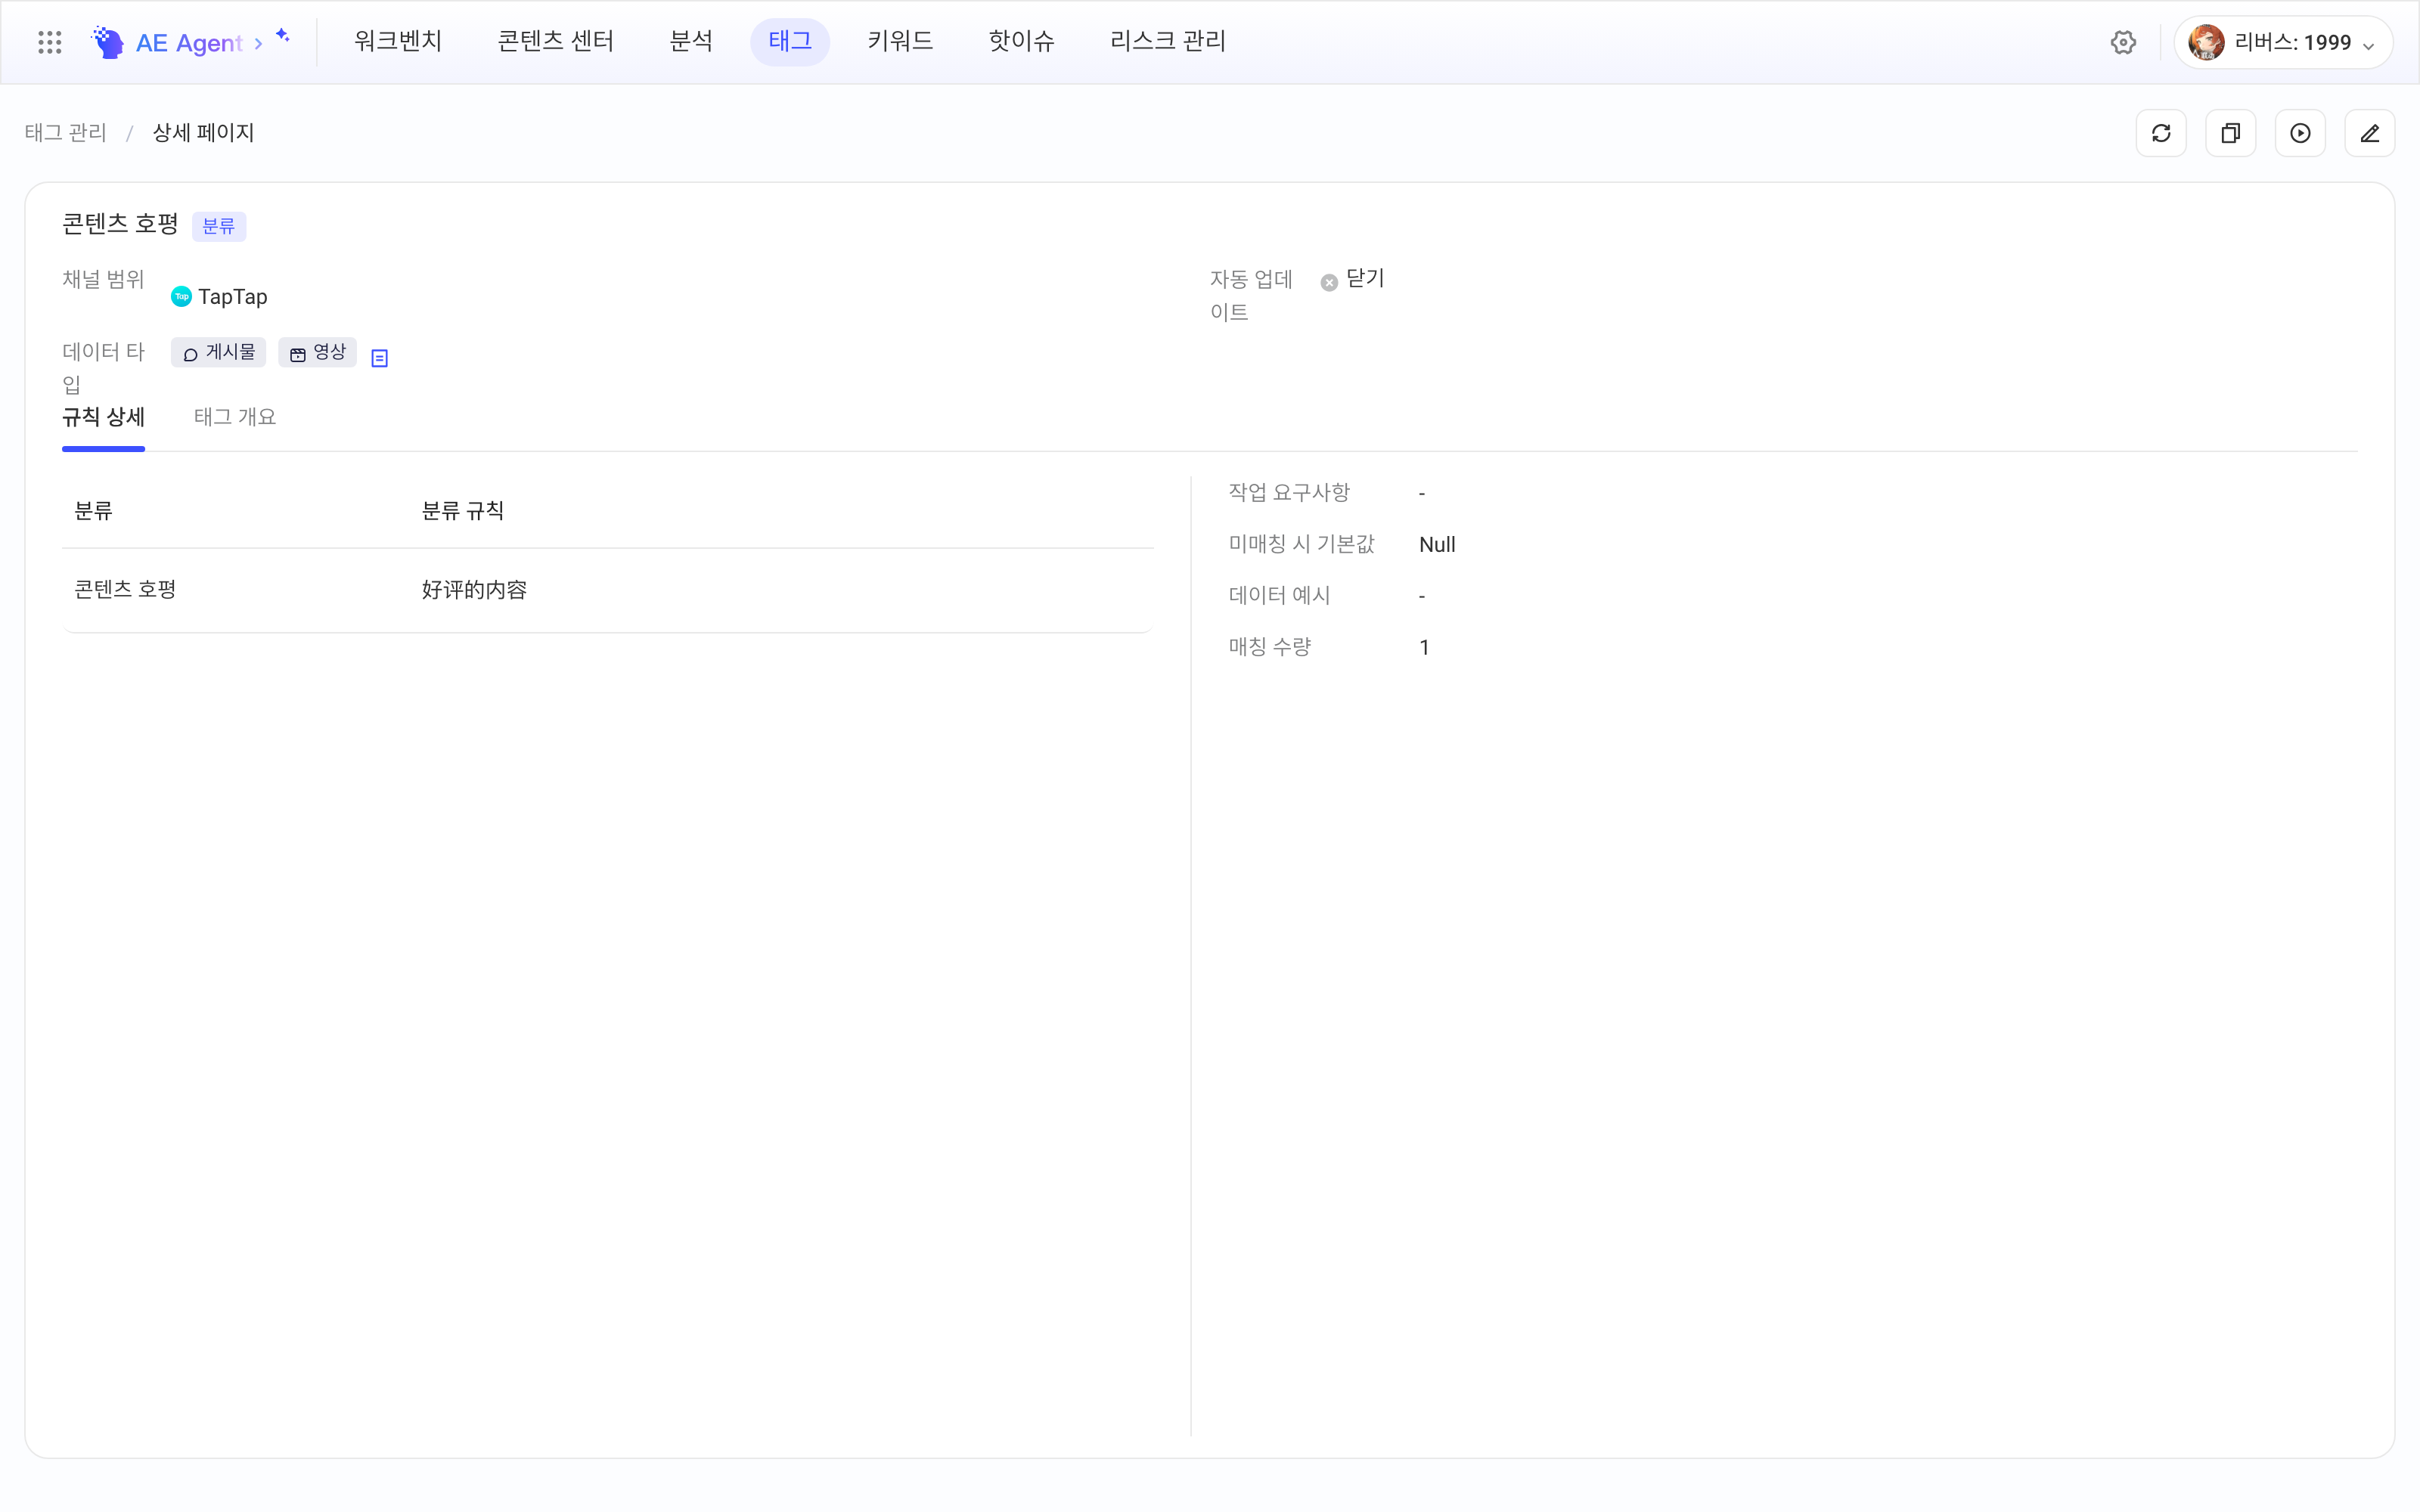Expand the AE Agent chevron arrow
The image size is (2420, 1512).
tap(258, 43)
